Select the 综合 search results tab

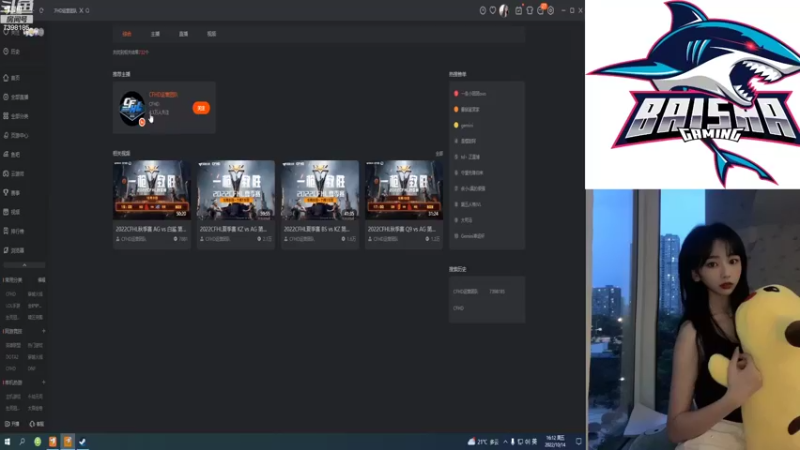(x=127, y=34)
